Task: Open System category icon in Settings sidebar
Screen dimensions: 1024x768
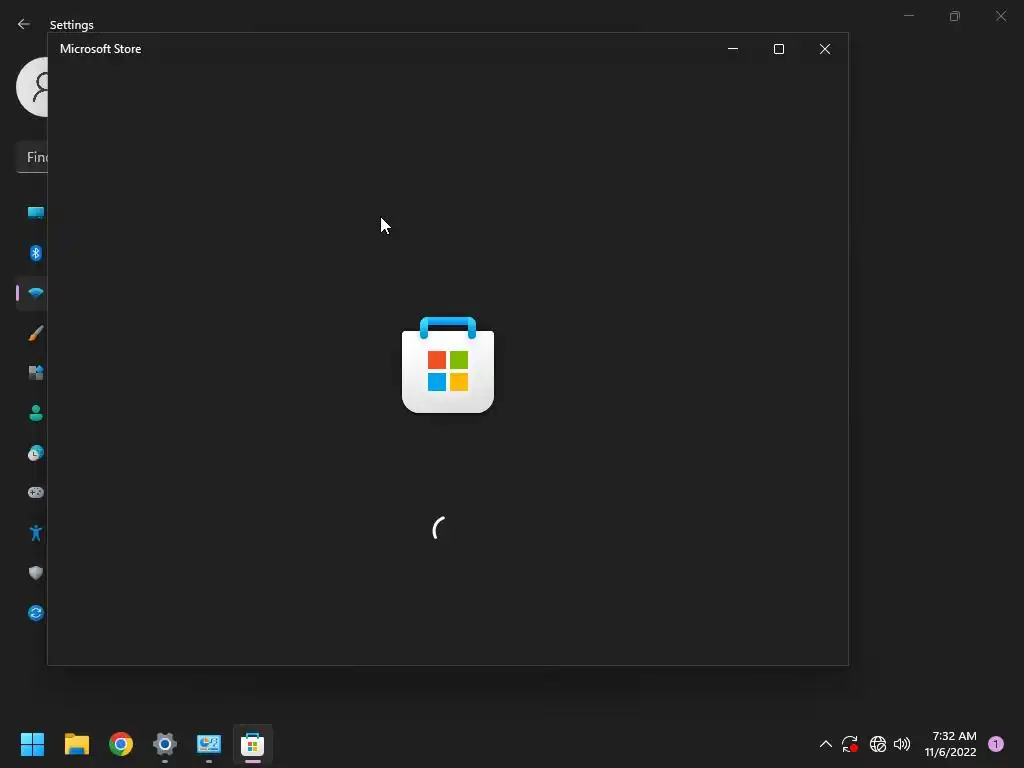Action: coord(35,213)
